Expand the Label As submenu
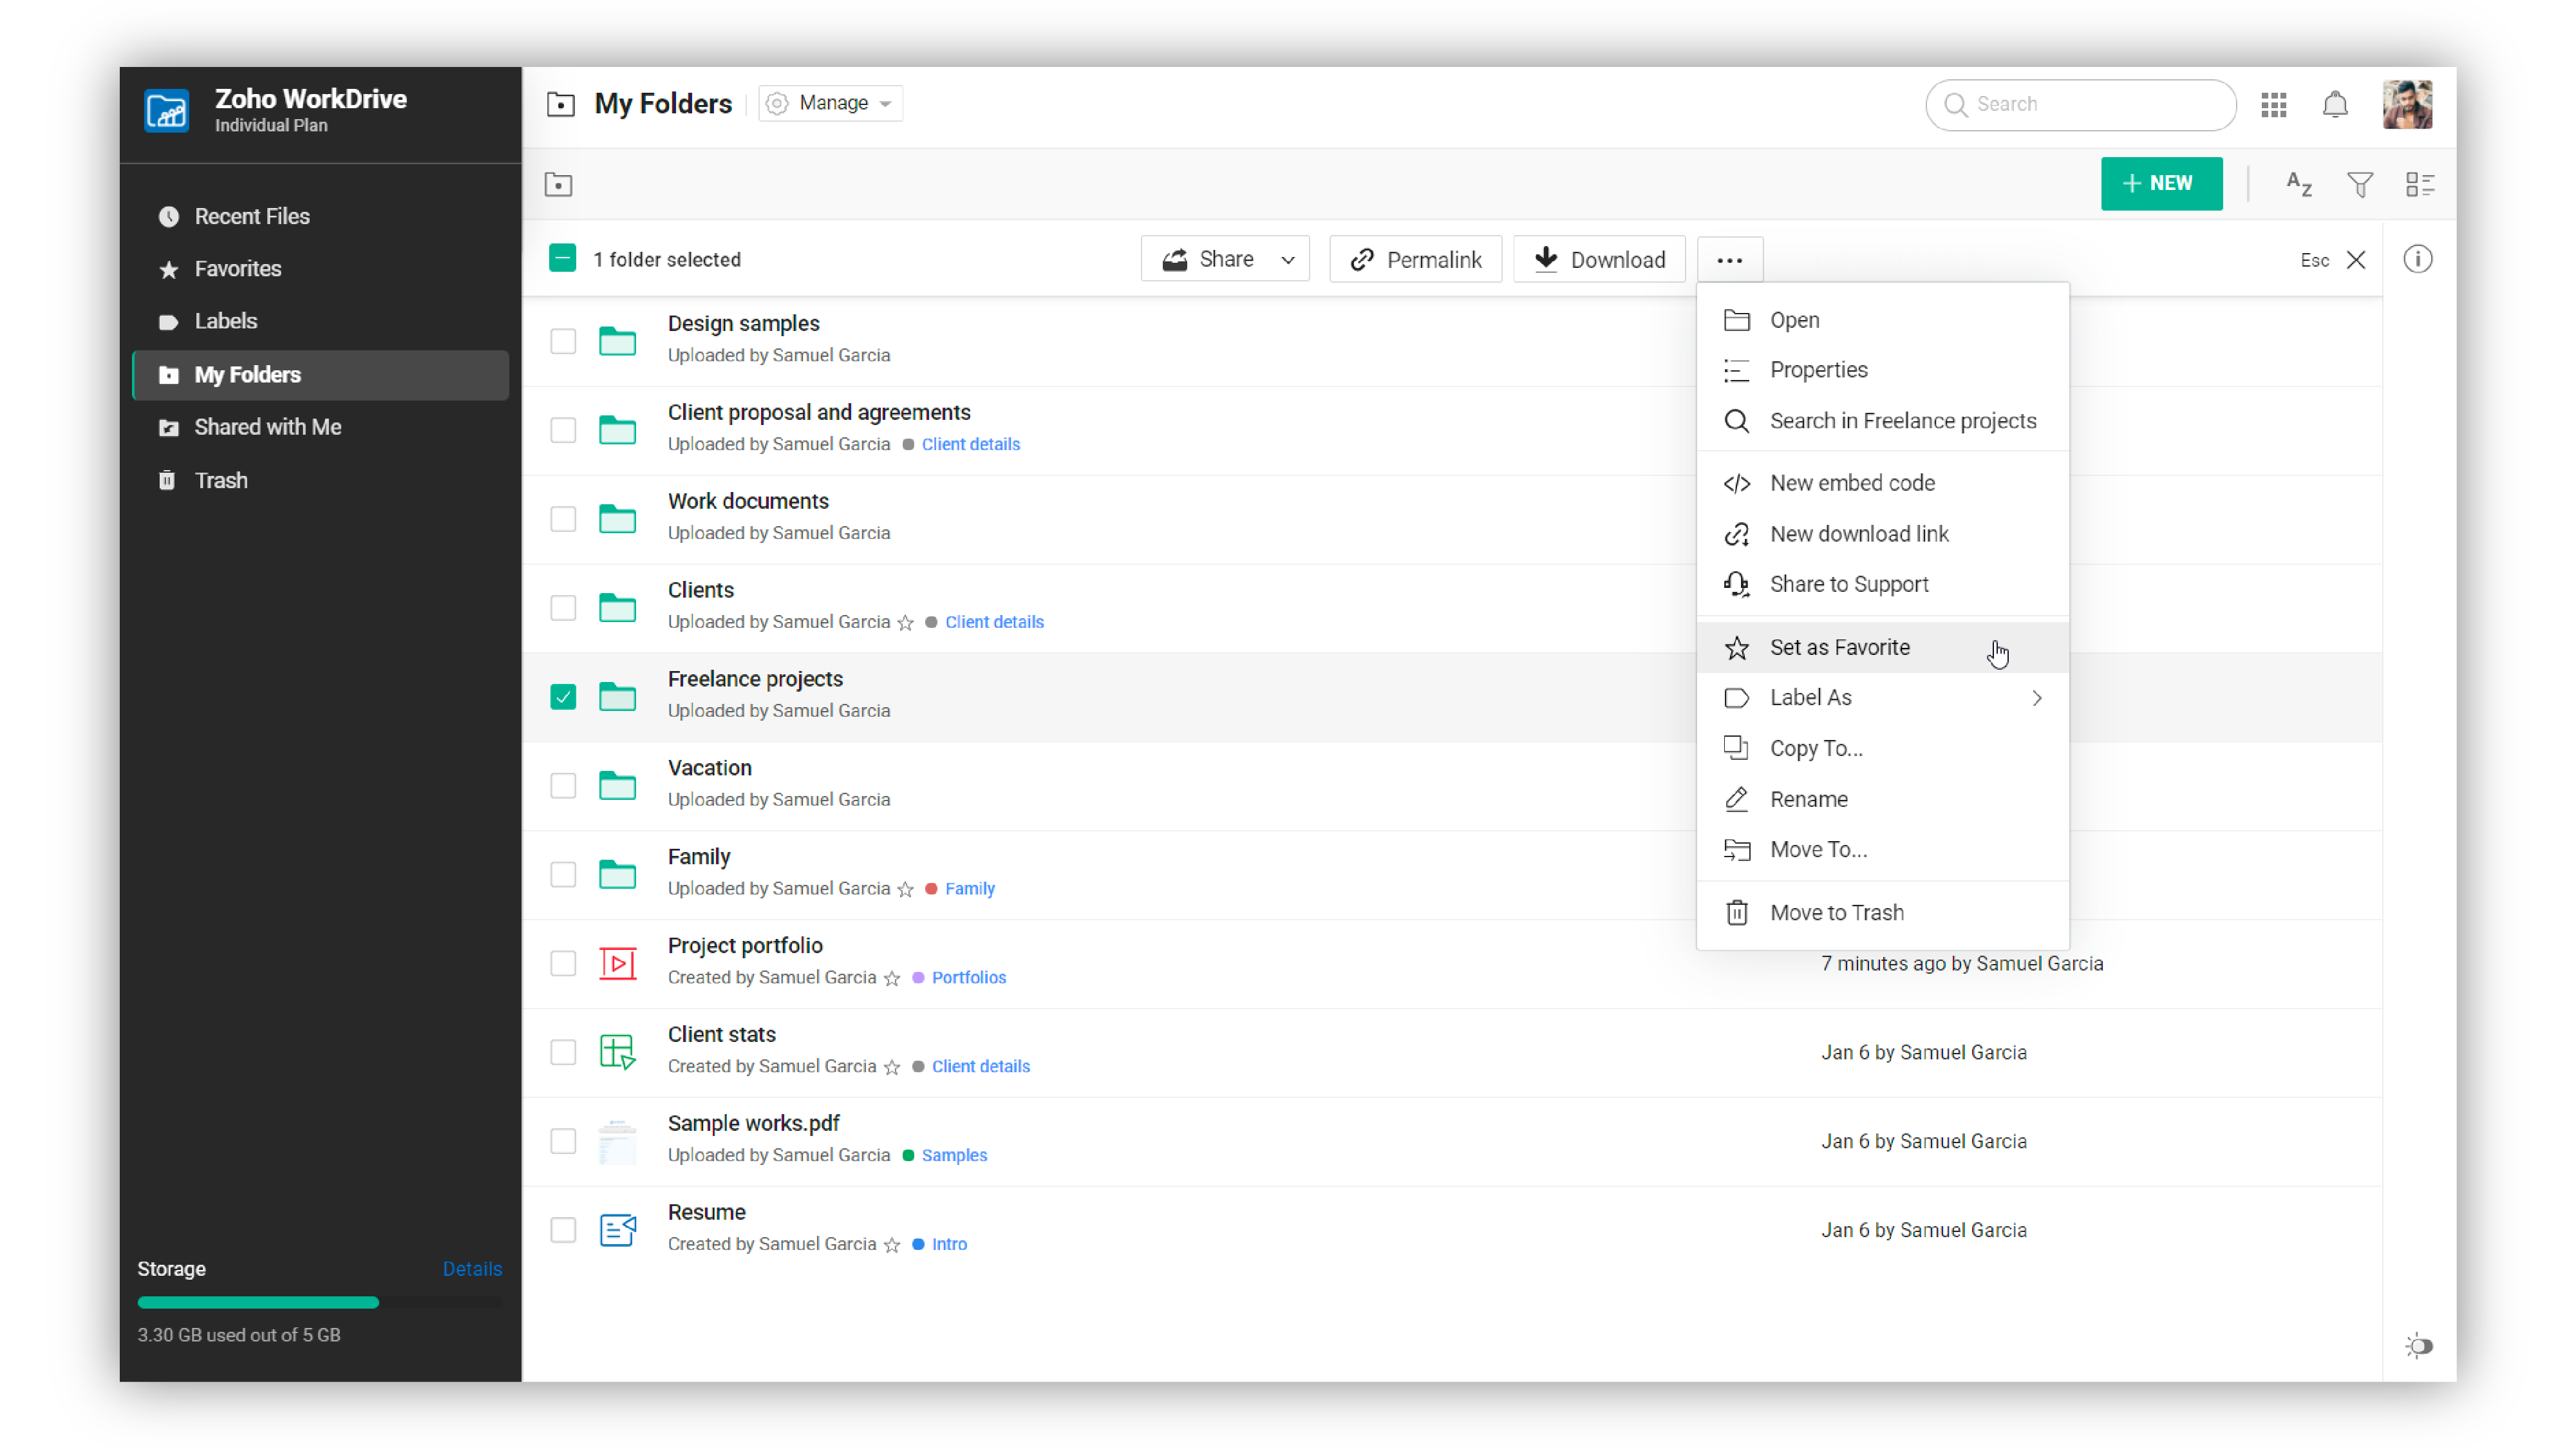This screenshot has height=1449, width=2576. tap(2037, 698)
